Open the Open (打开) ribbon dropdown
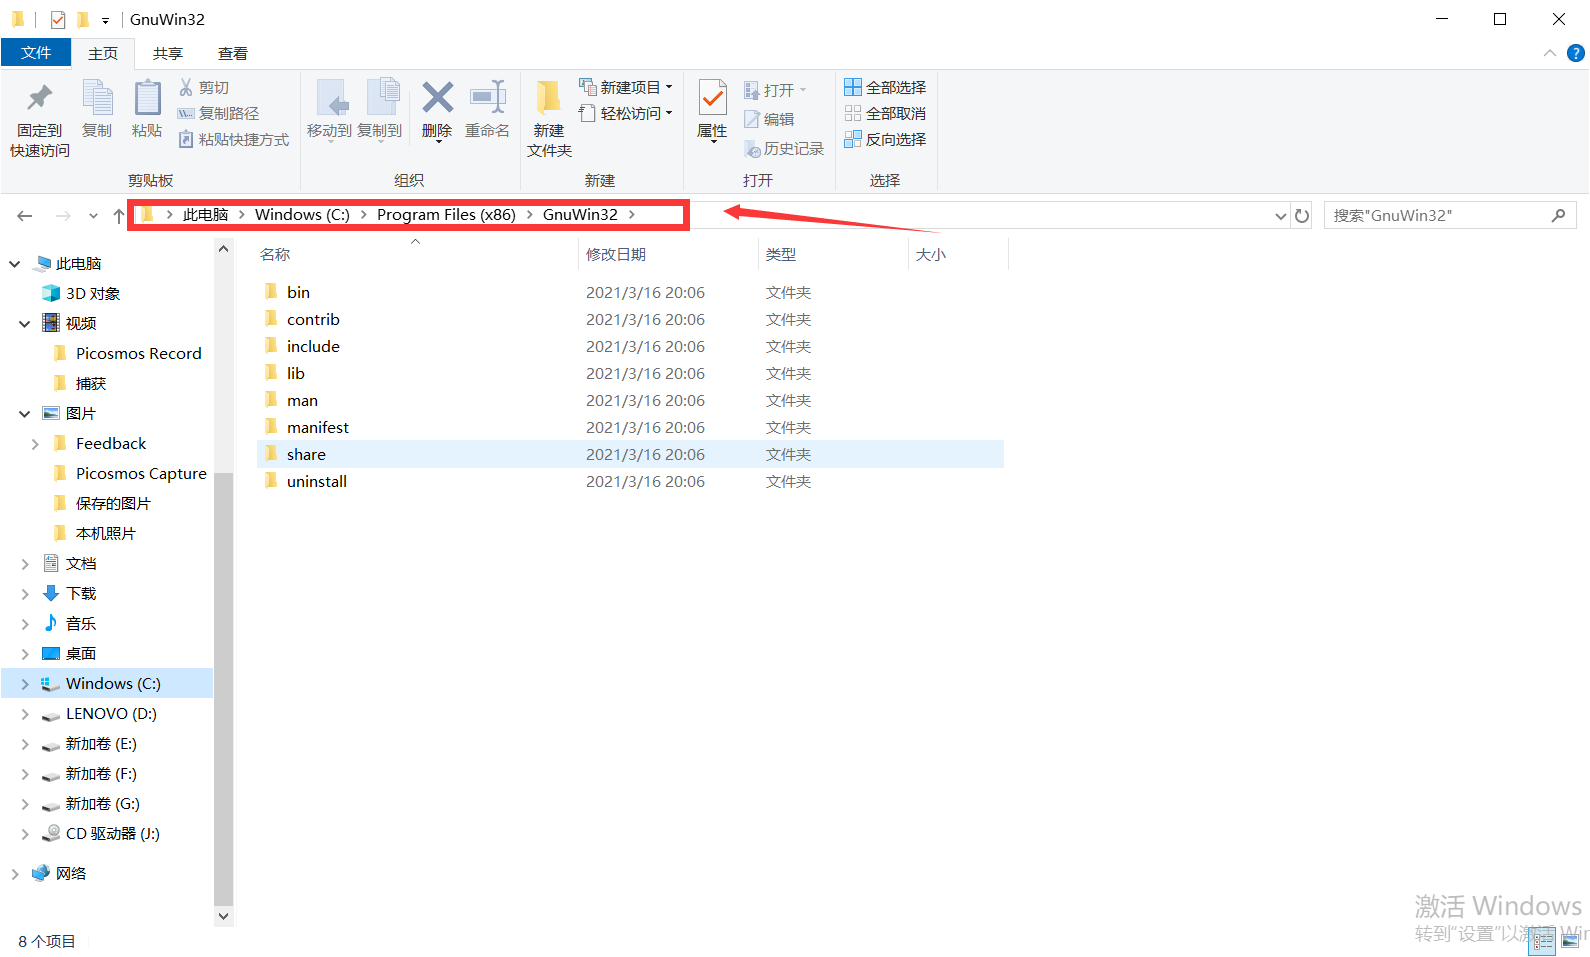Screen dimensions: 1590x957 775,91
